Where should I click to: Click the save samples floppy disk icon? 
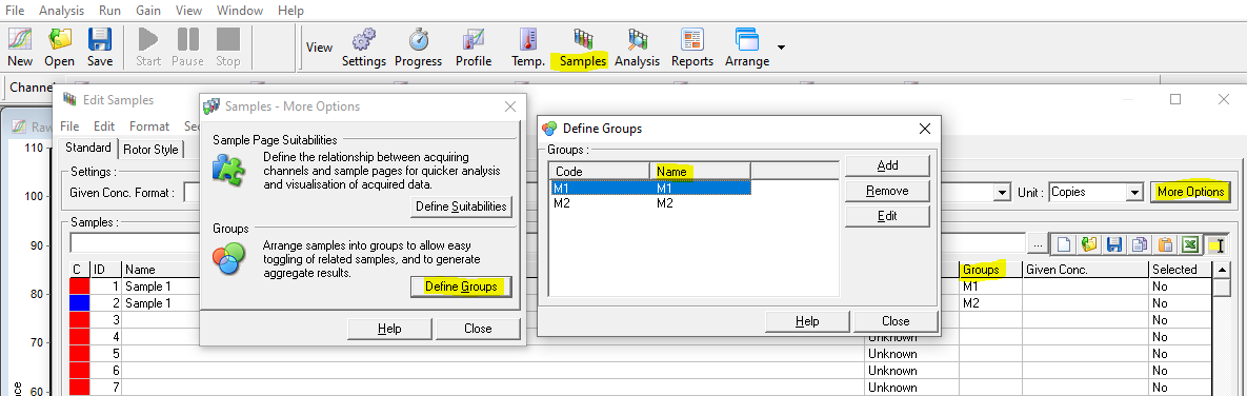coord(1114,244)
